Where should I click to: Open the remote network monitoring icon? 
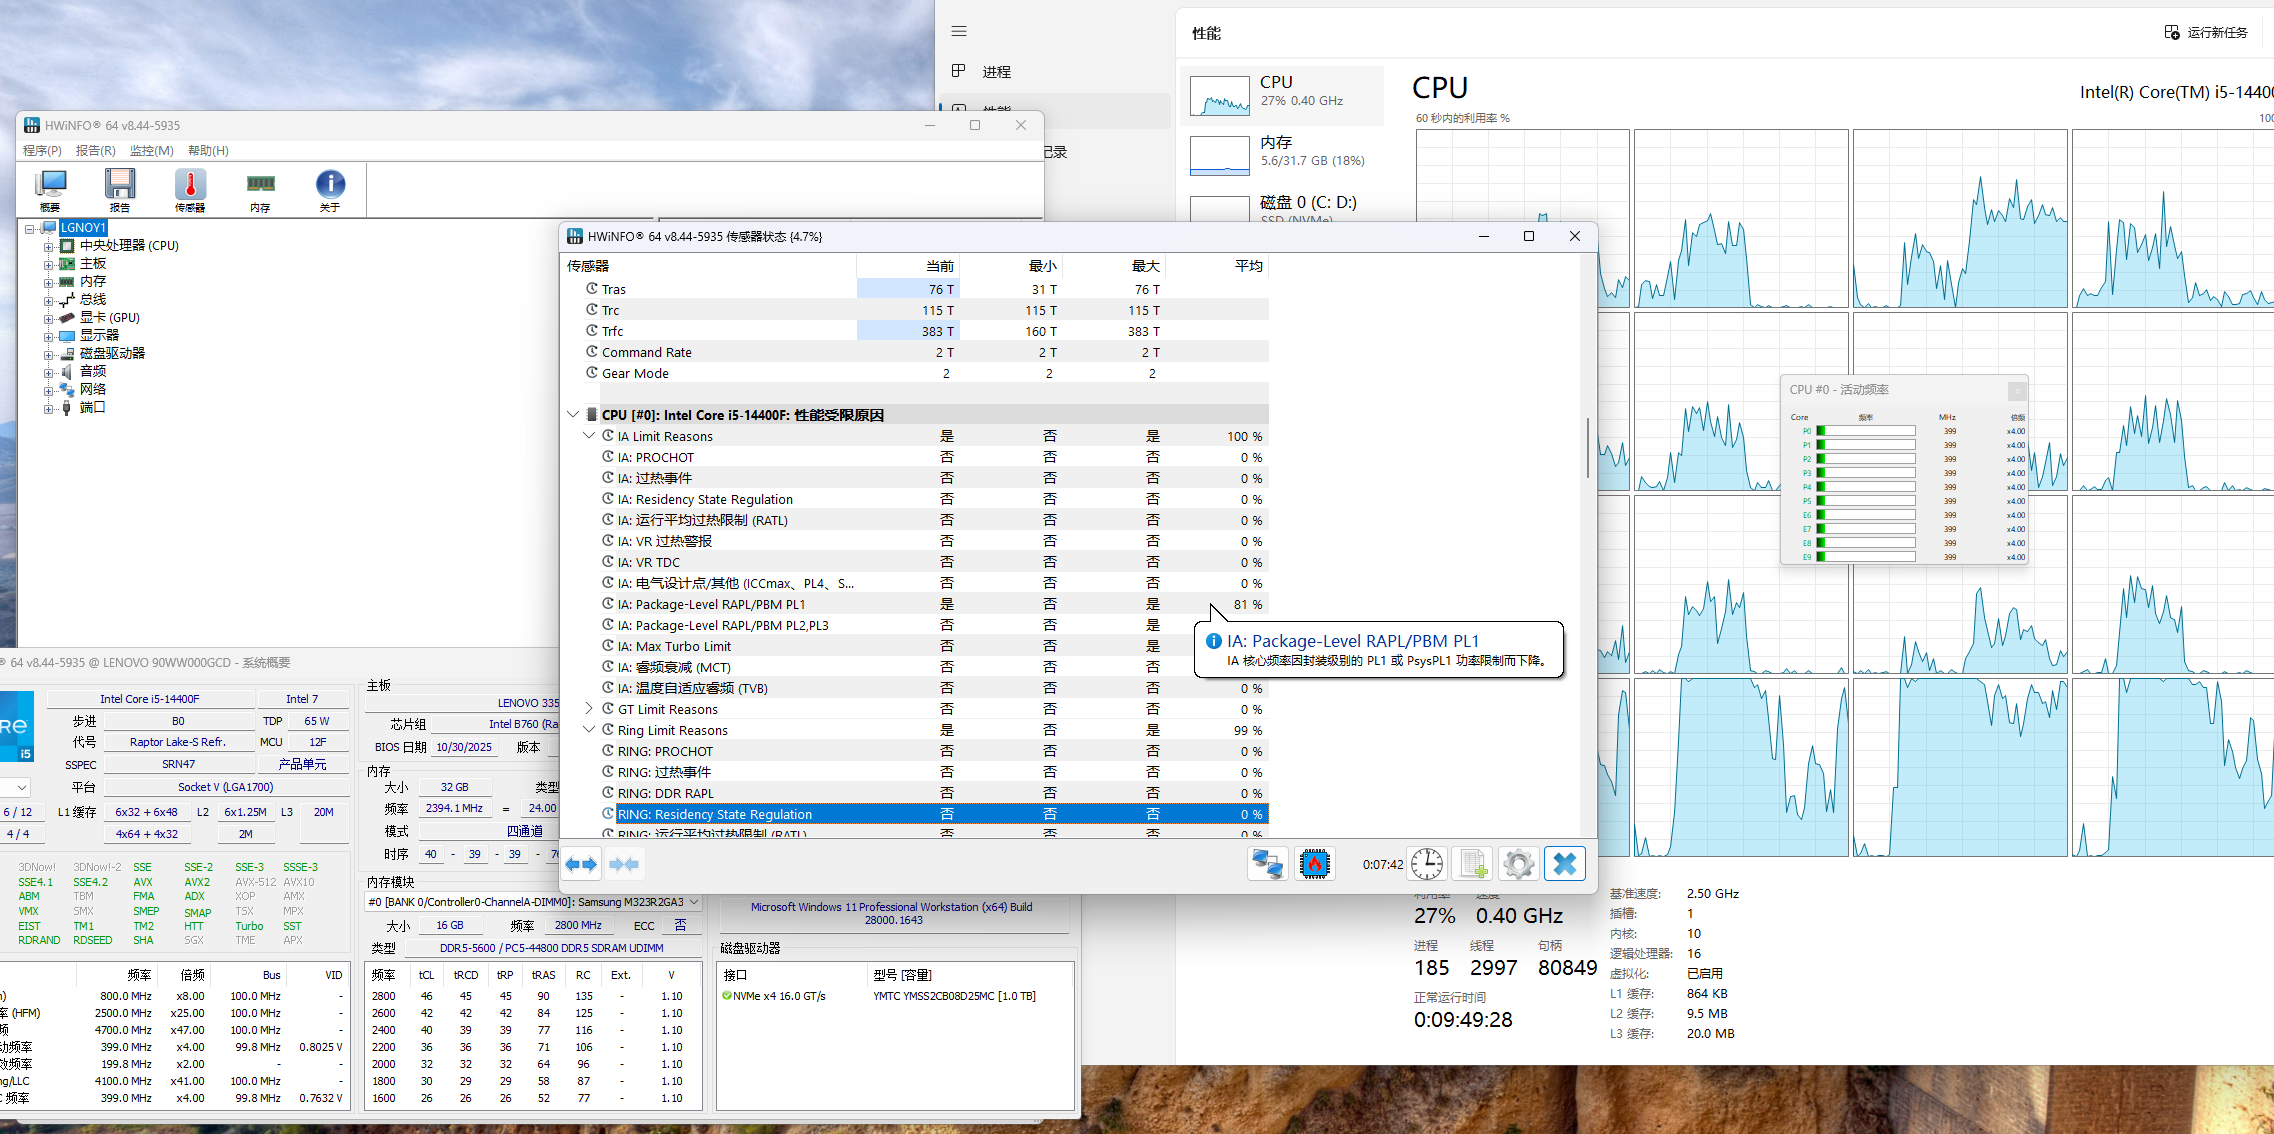1267,864
